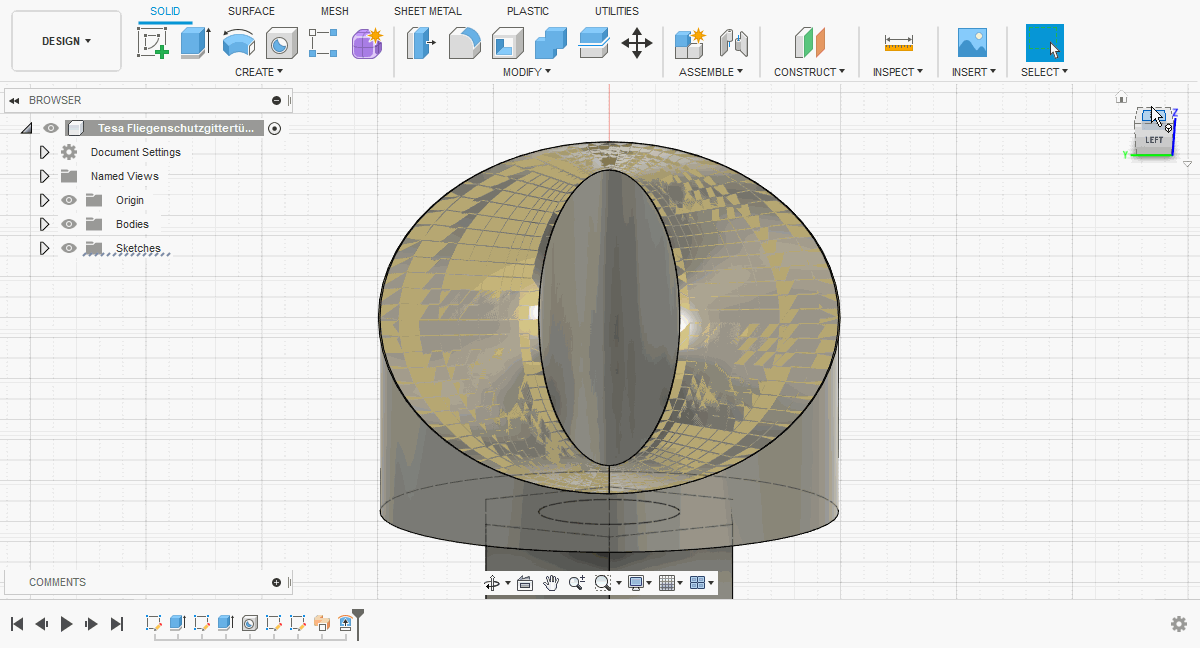Viewport: 1200px width, 648px height.
Task: Click the MODIFY icon just before Move/Copy
Action: point(593,43)
